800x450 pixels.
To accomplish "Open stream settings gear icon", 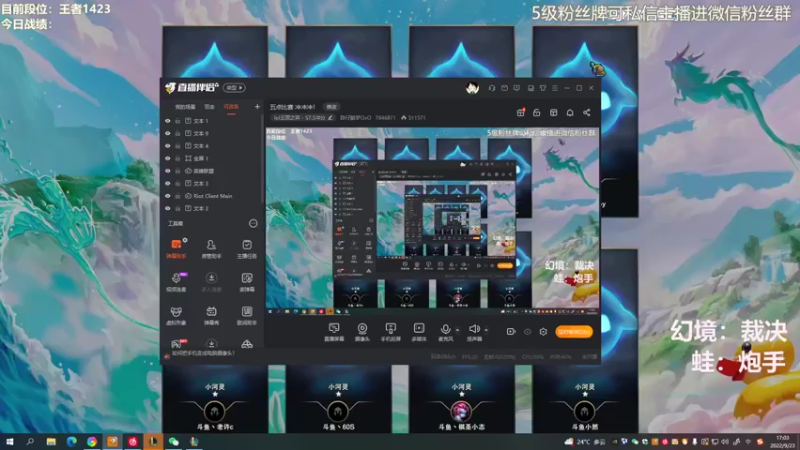I will click(x=543, y=332).
